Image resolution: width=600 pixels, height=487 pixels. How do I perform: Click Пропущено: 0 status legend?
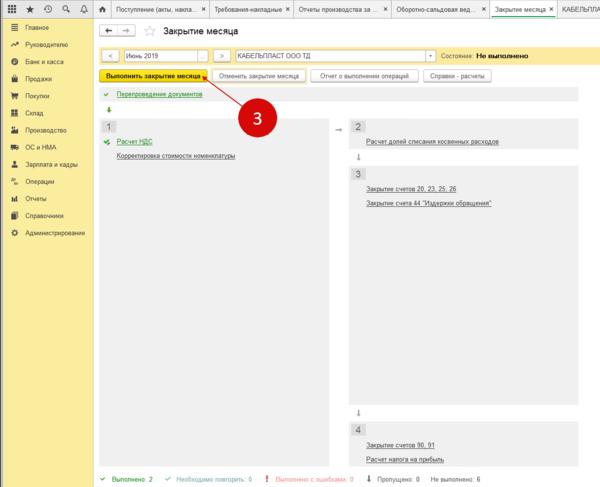(393, 479)
